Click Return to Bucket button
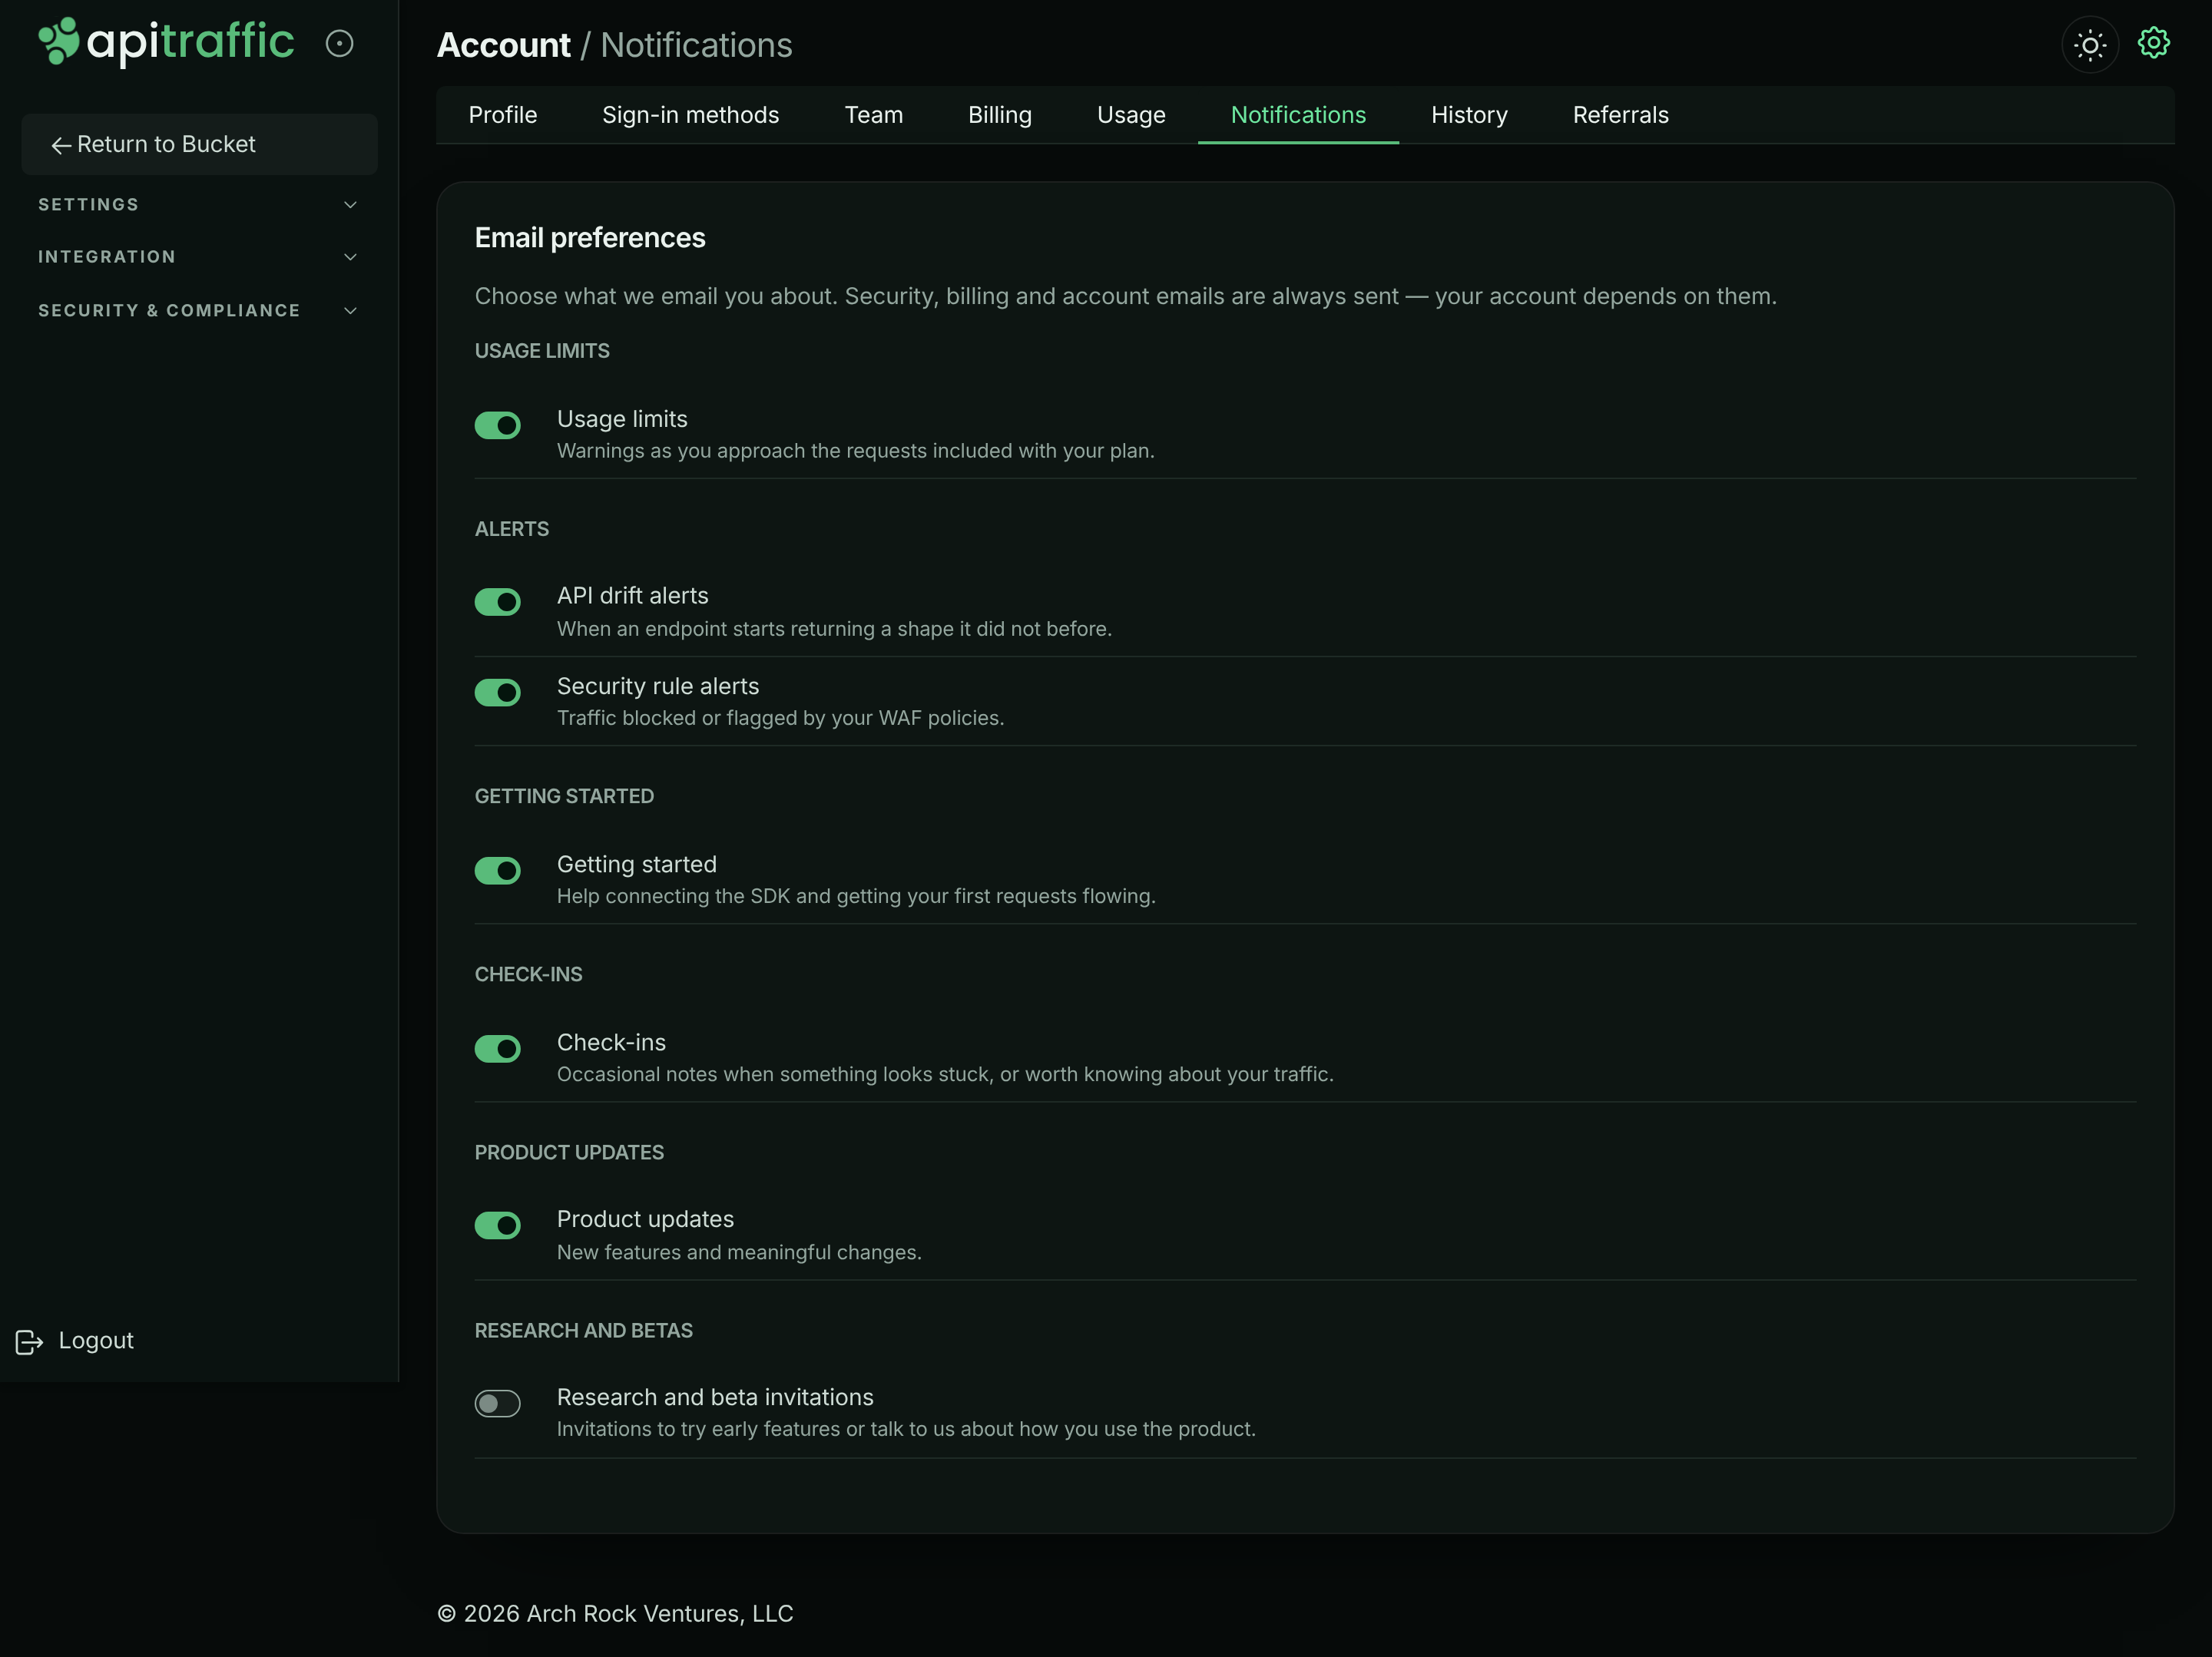 tap(199, 144)
